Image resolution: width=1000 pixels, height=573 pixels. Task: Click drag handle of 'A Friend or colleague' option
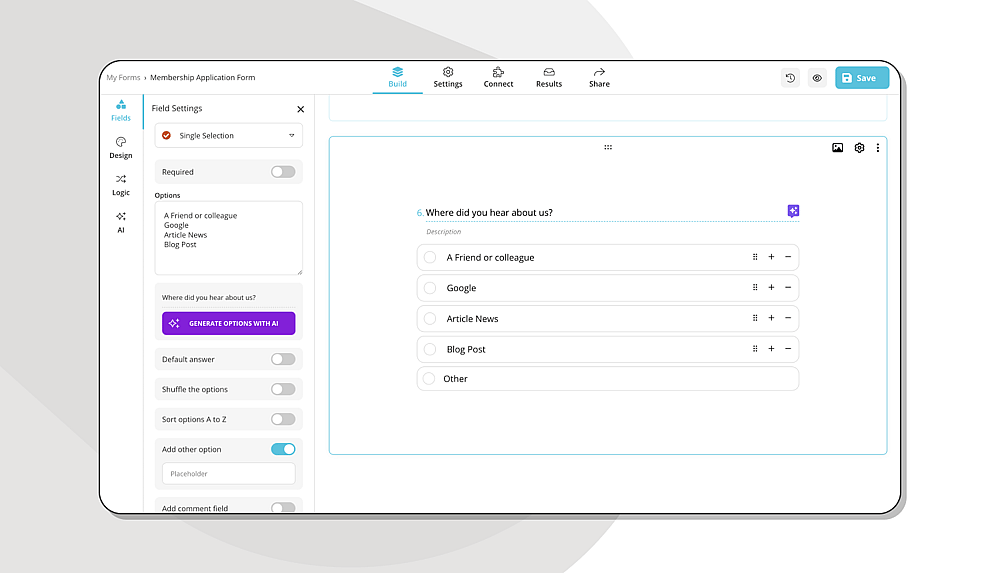[x=755, y=257]
